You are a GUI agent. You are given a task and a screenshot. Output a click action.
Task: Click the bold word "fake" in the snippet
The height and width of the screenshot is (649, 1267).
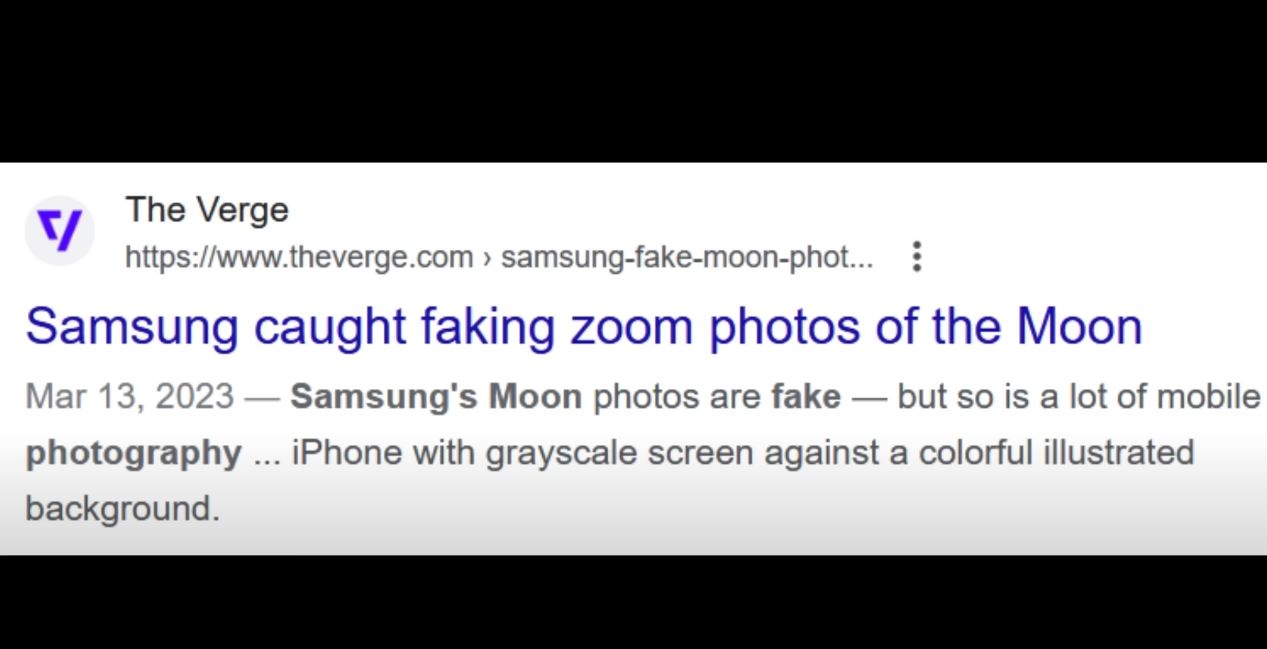point(806,397)
